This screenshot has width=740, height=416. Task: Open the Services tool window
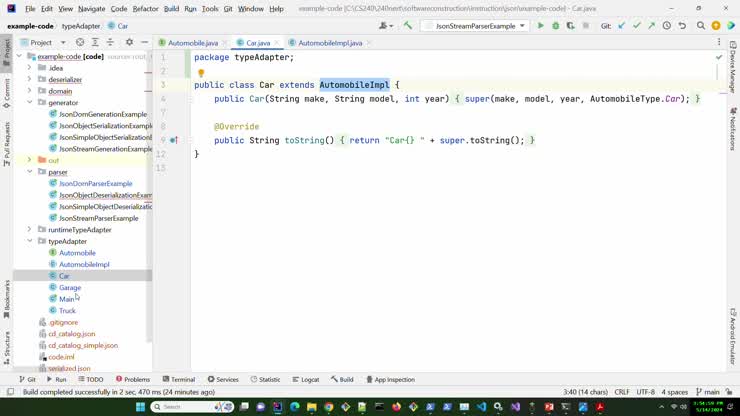[223, 379]
